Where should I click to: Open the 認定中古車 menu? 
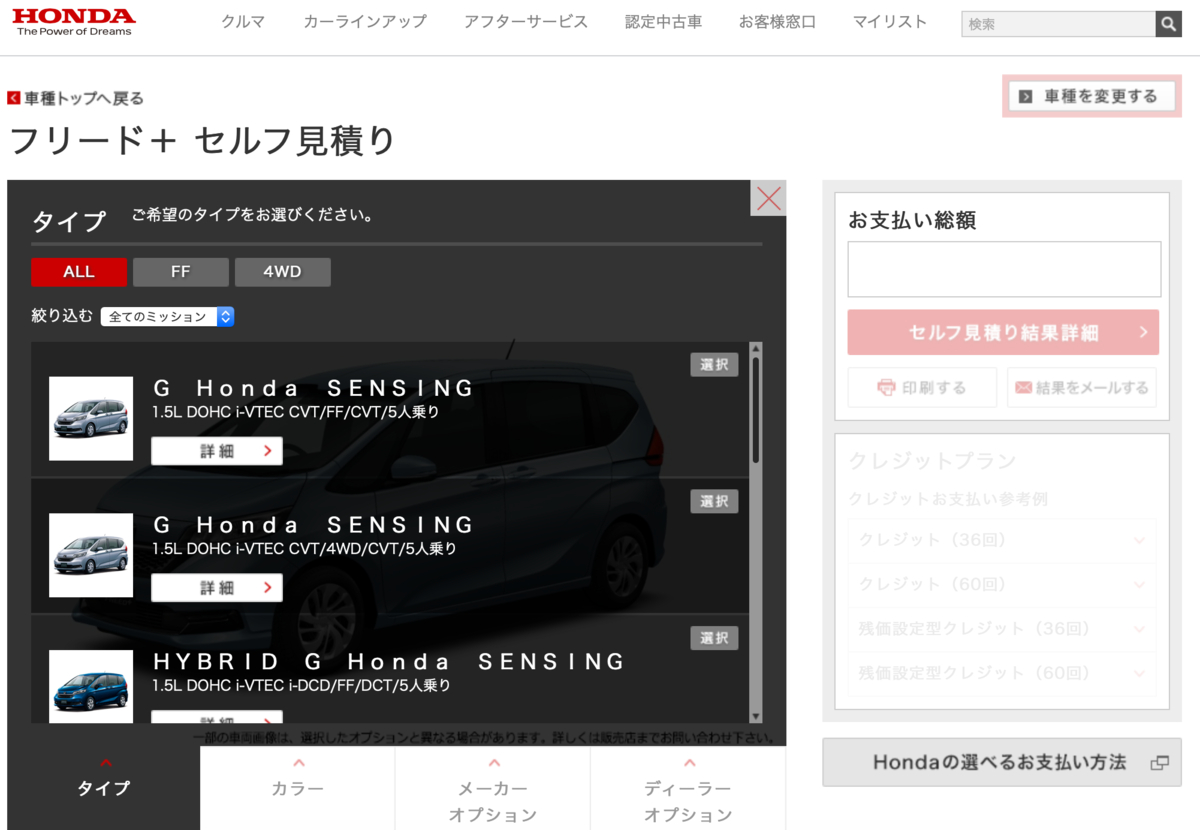point(663,22)
